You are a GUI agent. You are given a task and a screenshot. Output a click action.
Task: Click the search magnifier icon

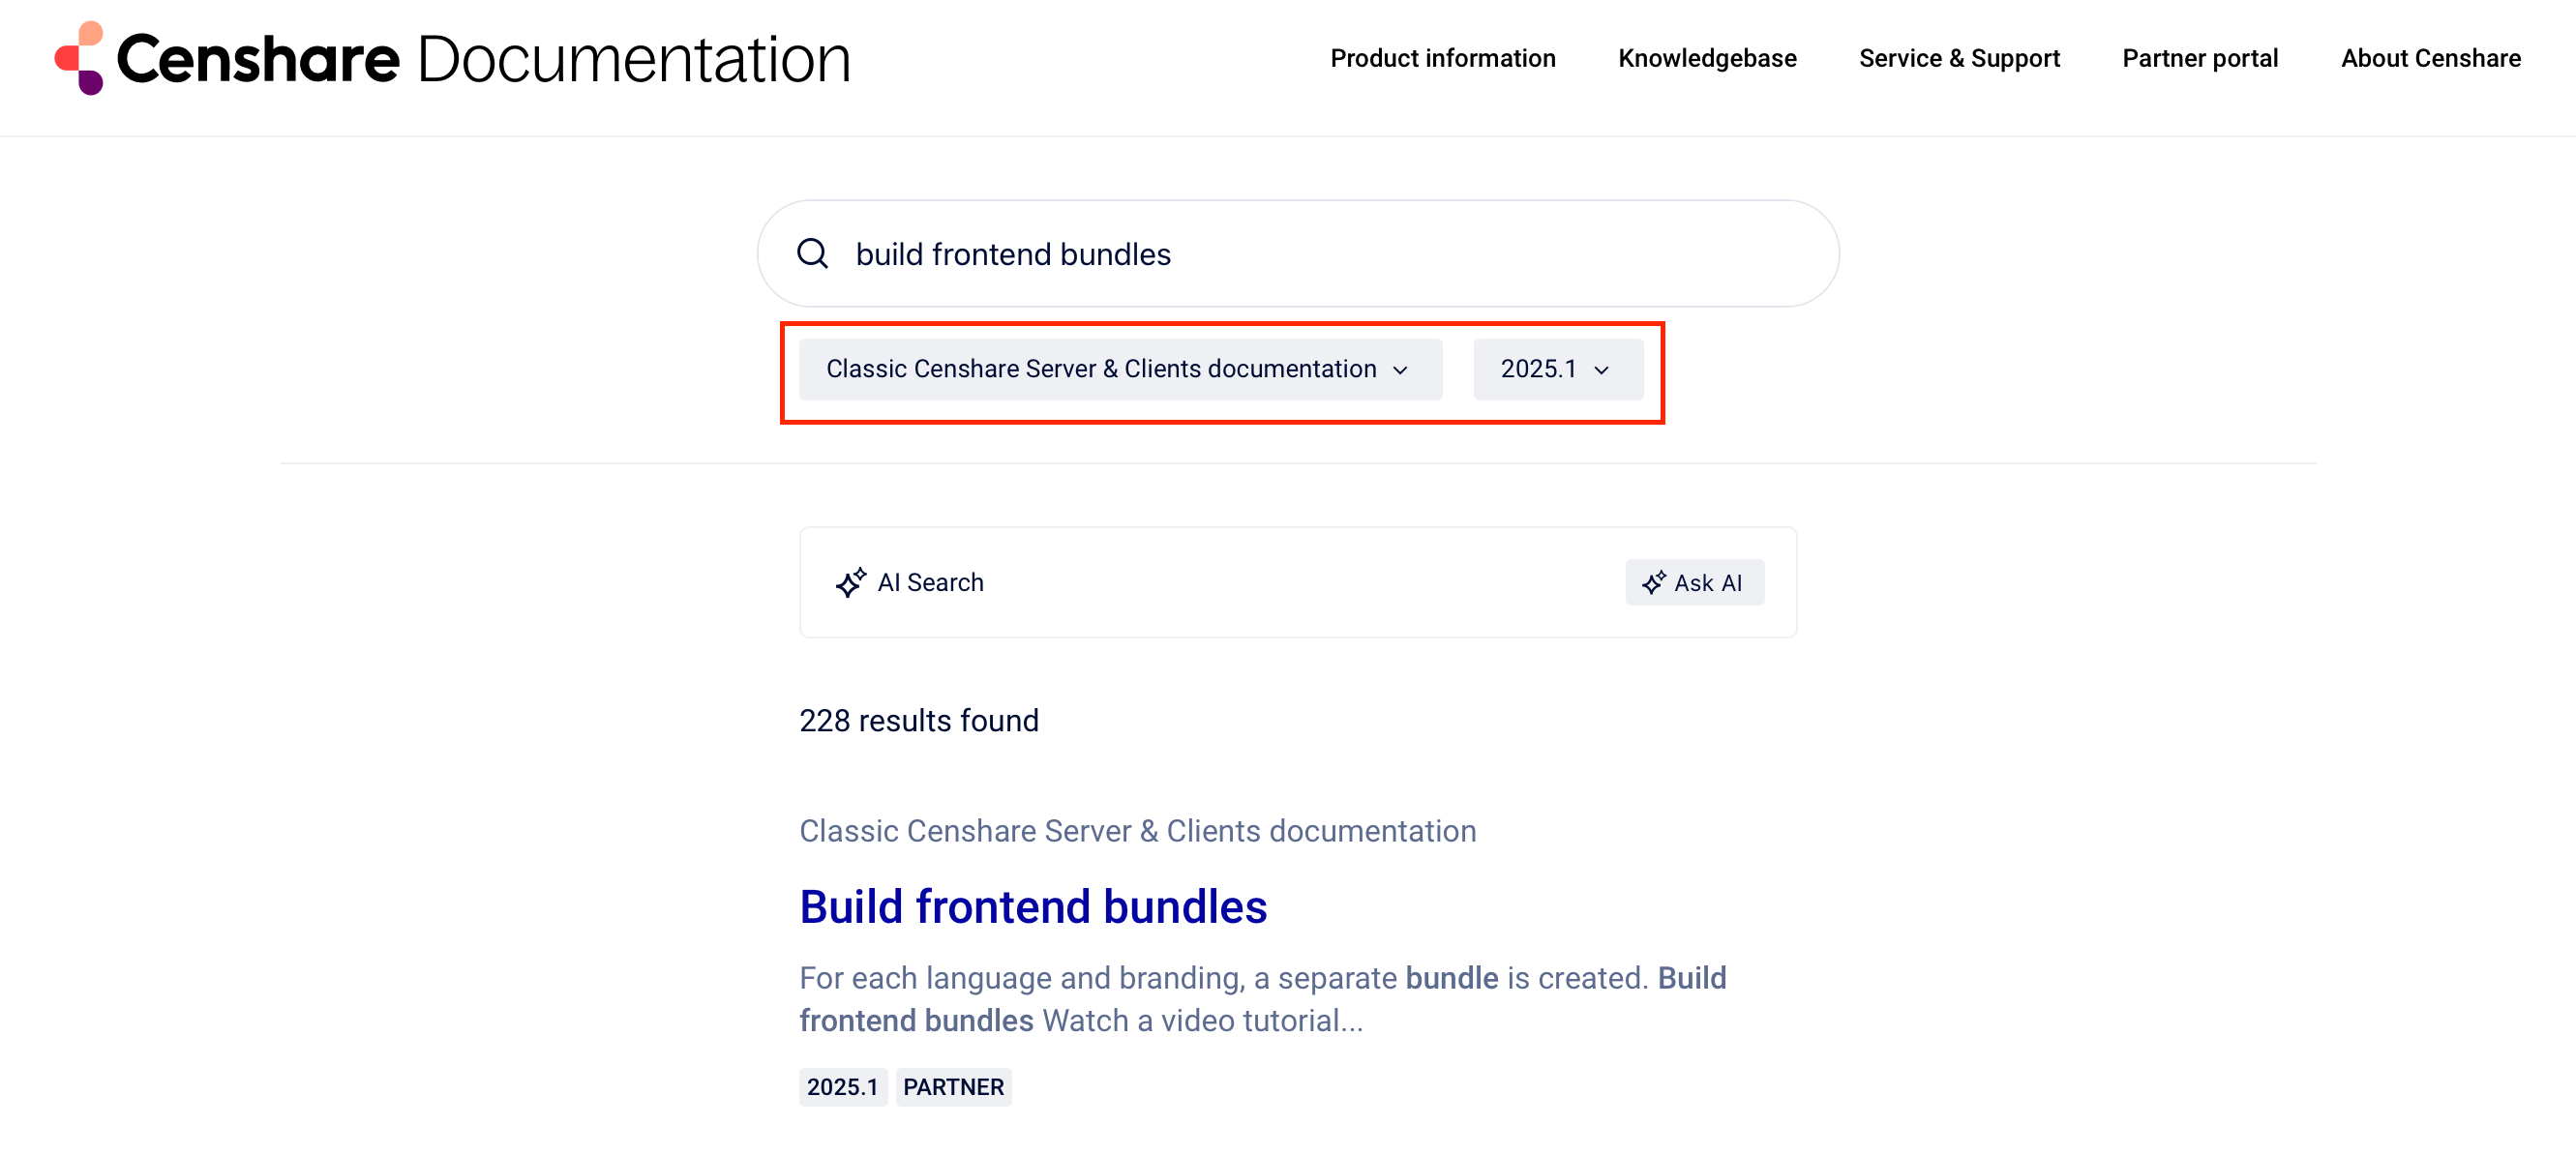coord(812,254)
